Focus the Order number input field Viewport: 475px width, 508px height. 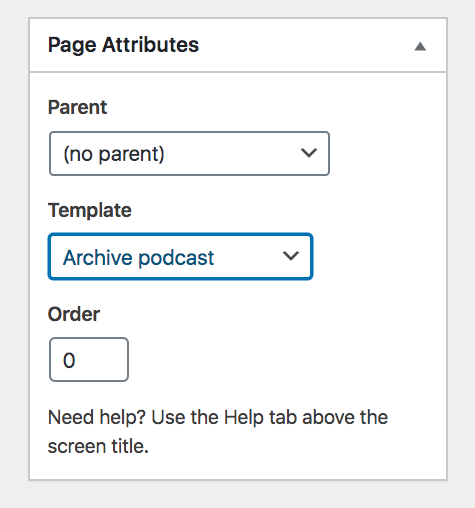pyautogui.click(x=89, y=359)
